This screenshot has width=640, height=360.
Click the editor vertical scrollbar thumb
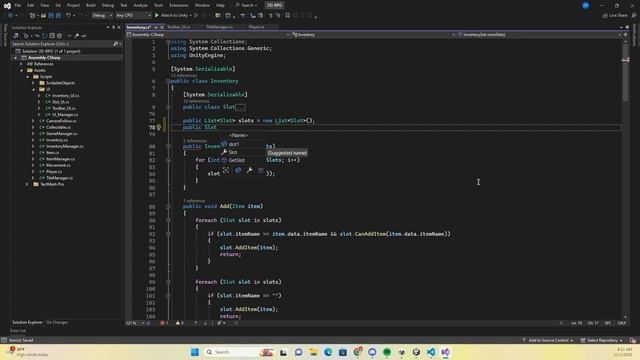[x=625, y=73]
